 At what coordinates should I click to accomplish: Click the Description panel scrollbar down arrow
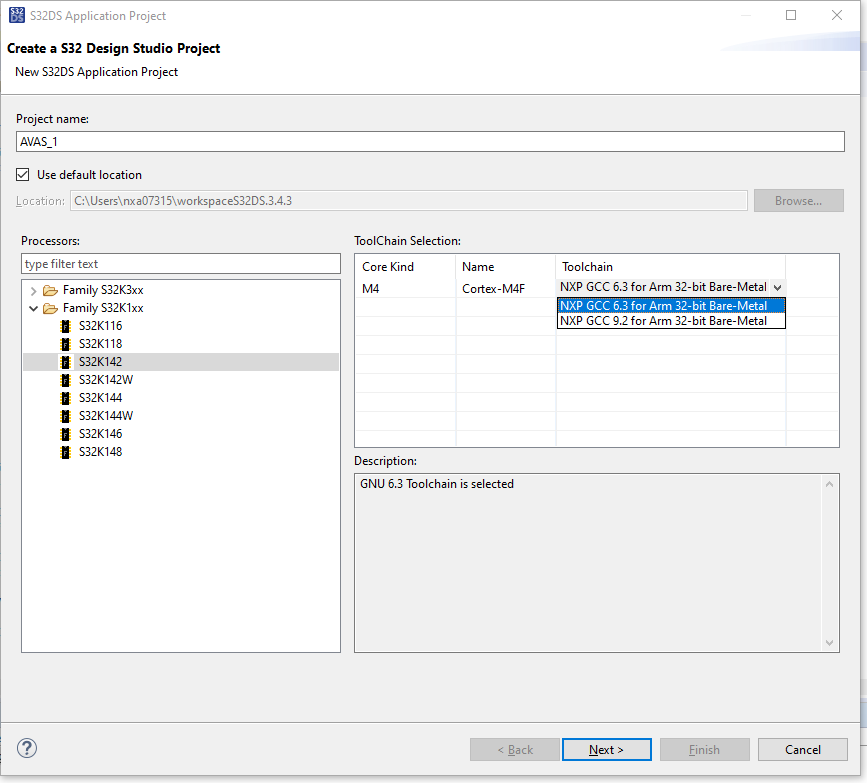click(x=831, y=643)
